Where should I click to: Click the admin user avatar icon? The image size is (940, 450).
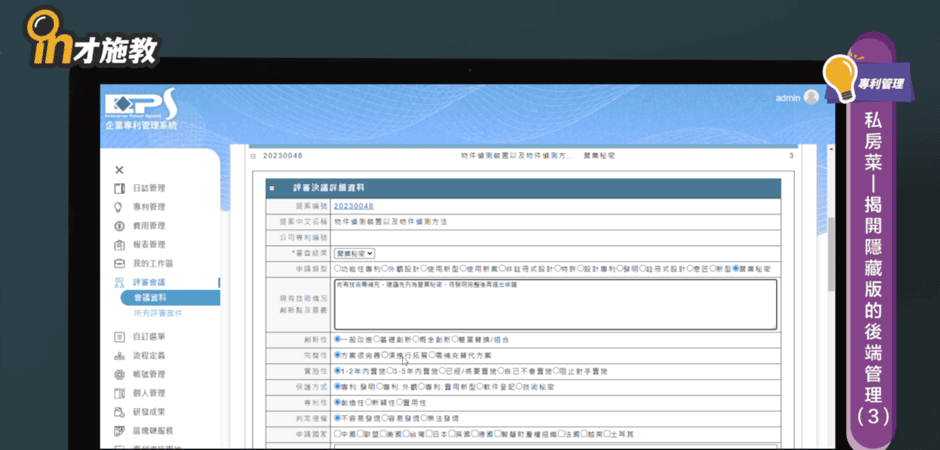(x=810, y=97)
